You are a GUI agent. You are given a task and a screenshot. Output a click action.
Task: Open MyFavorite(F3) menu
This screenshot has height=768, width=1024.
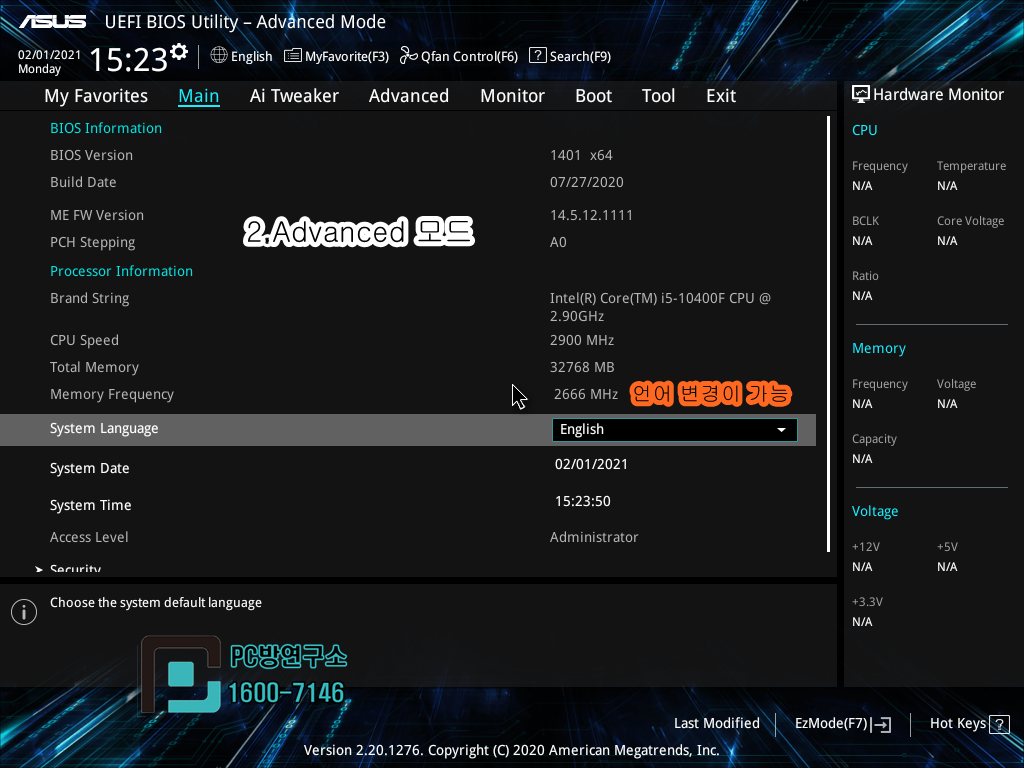(336, 56)
